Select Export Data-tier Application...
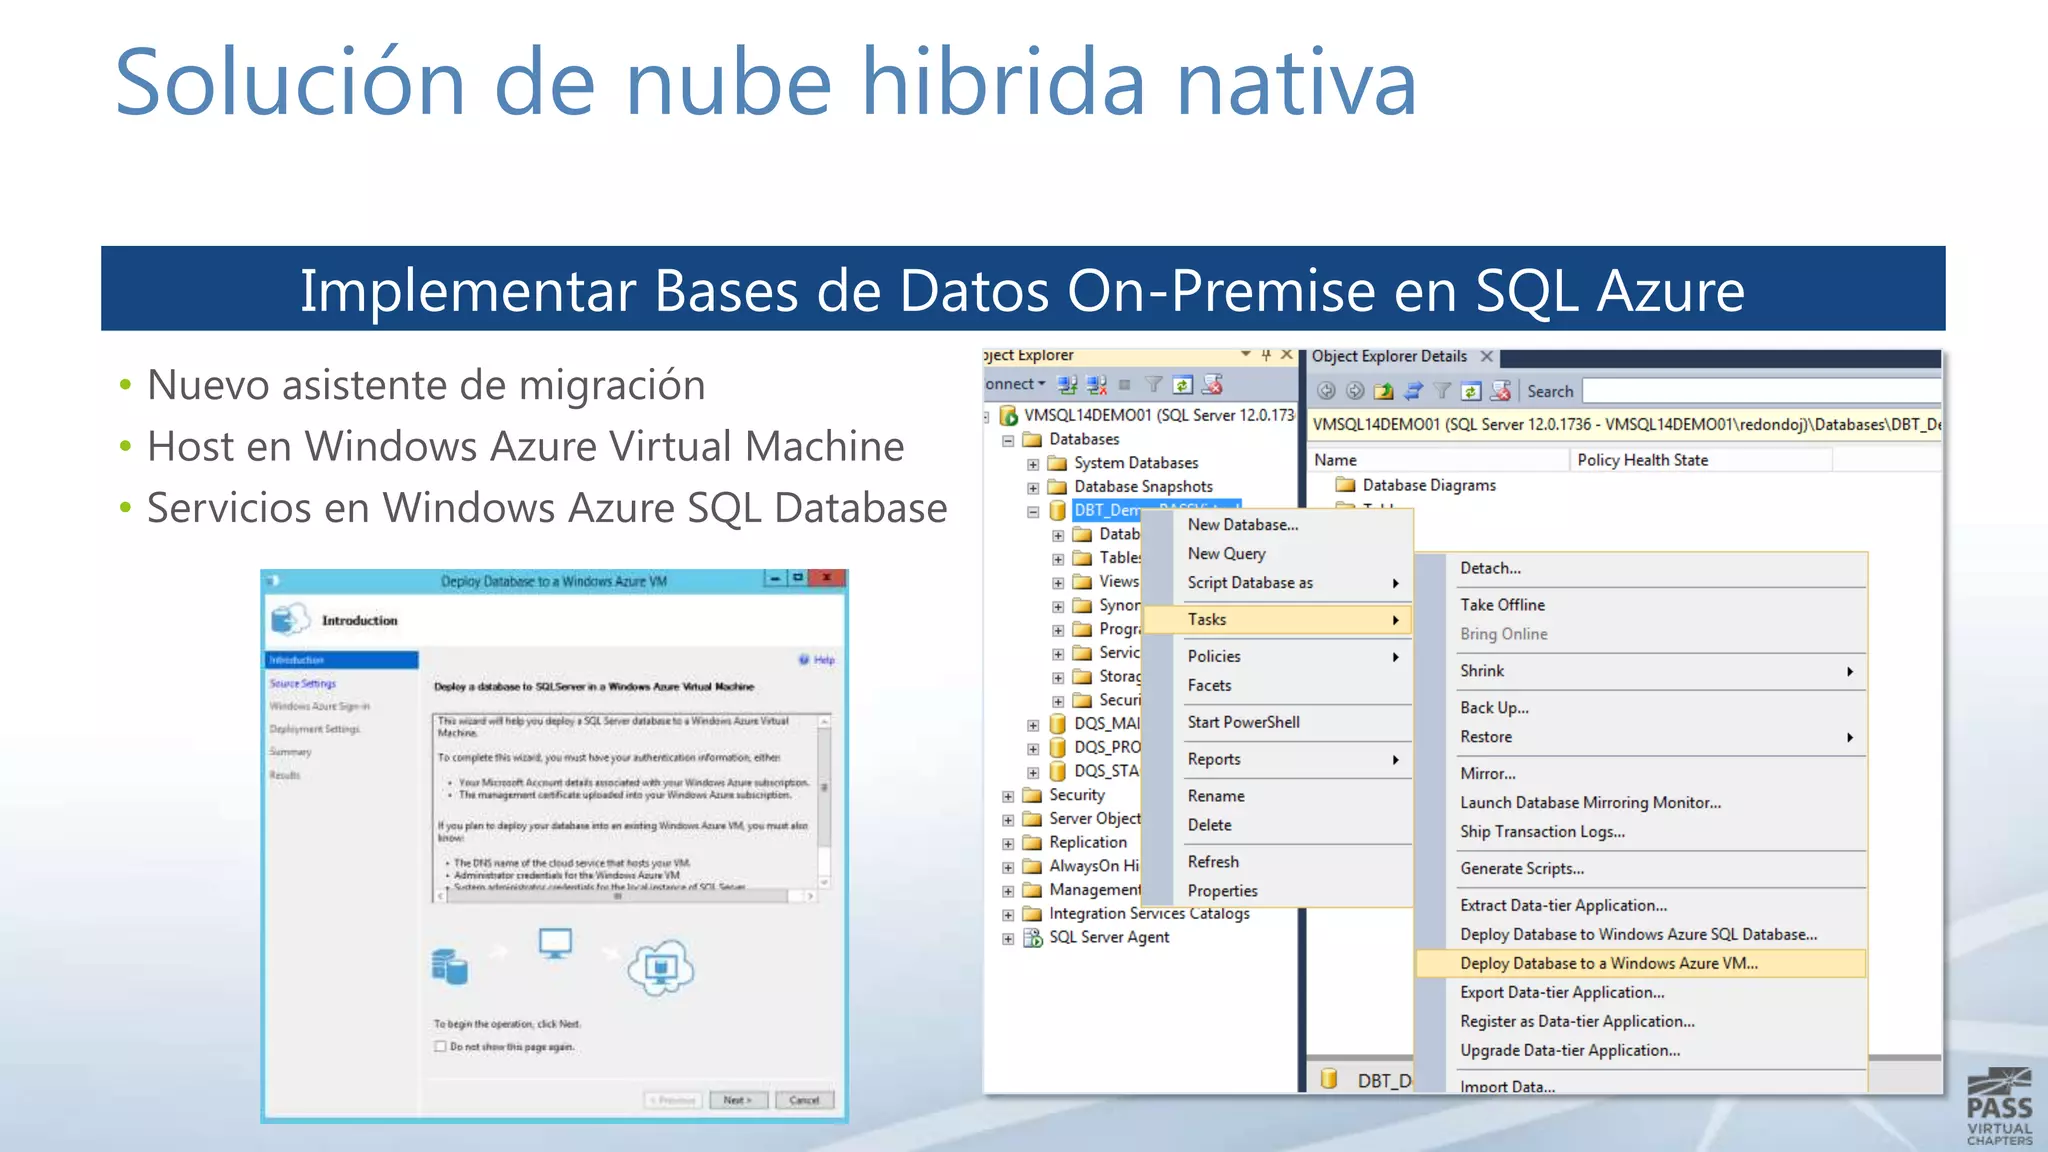The width and height of the screenshot is (2048, 1152). (1642, 992)
